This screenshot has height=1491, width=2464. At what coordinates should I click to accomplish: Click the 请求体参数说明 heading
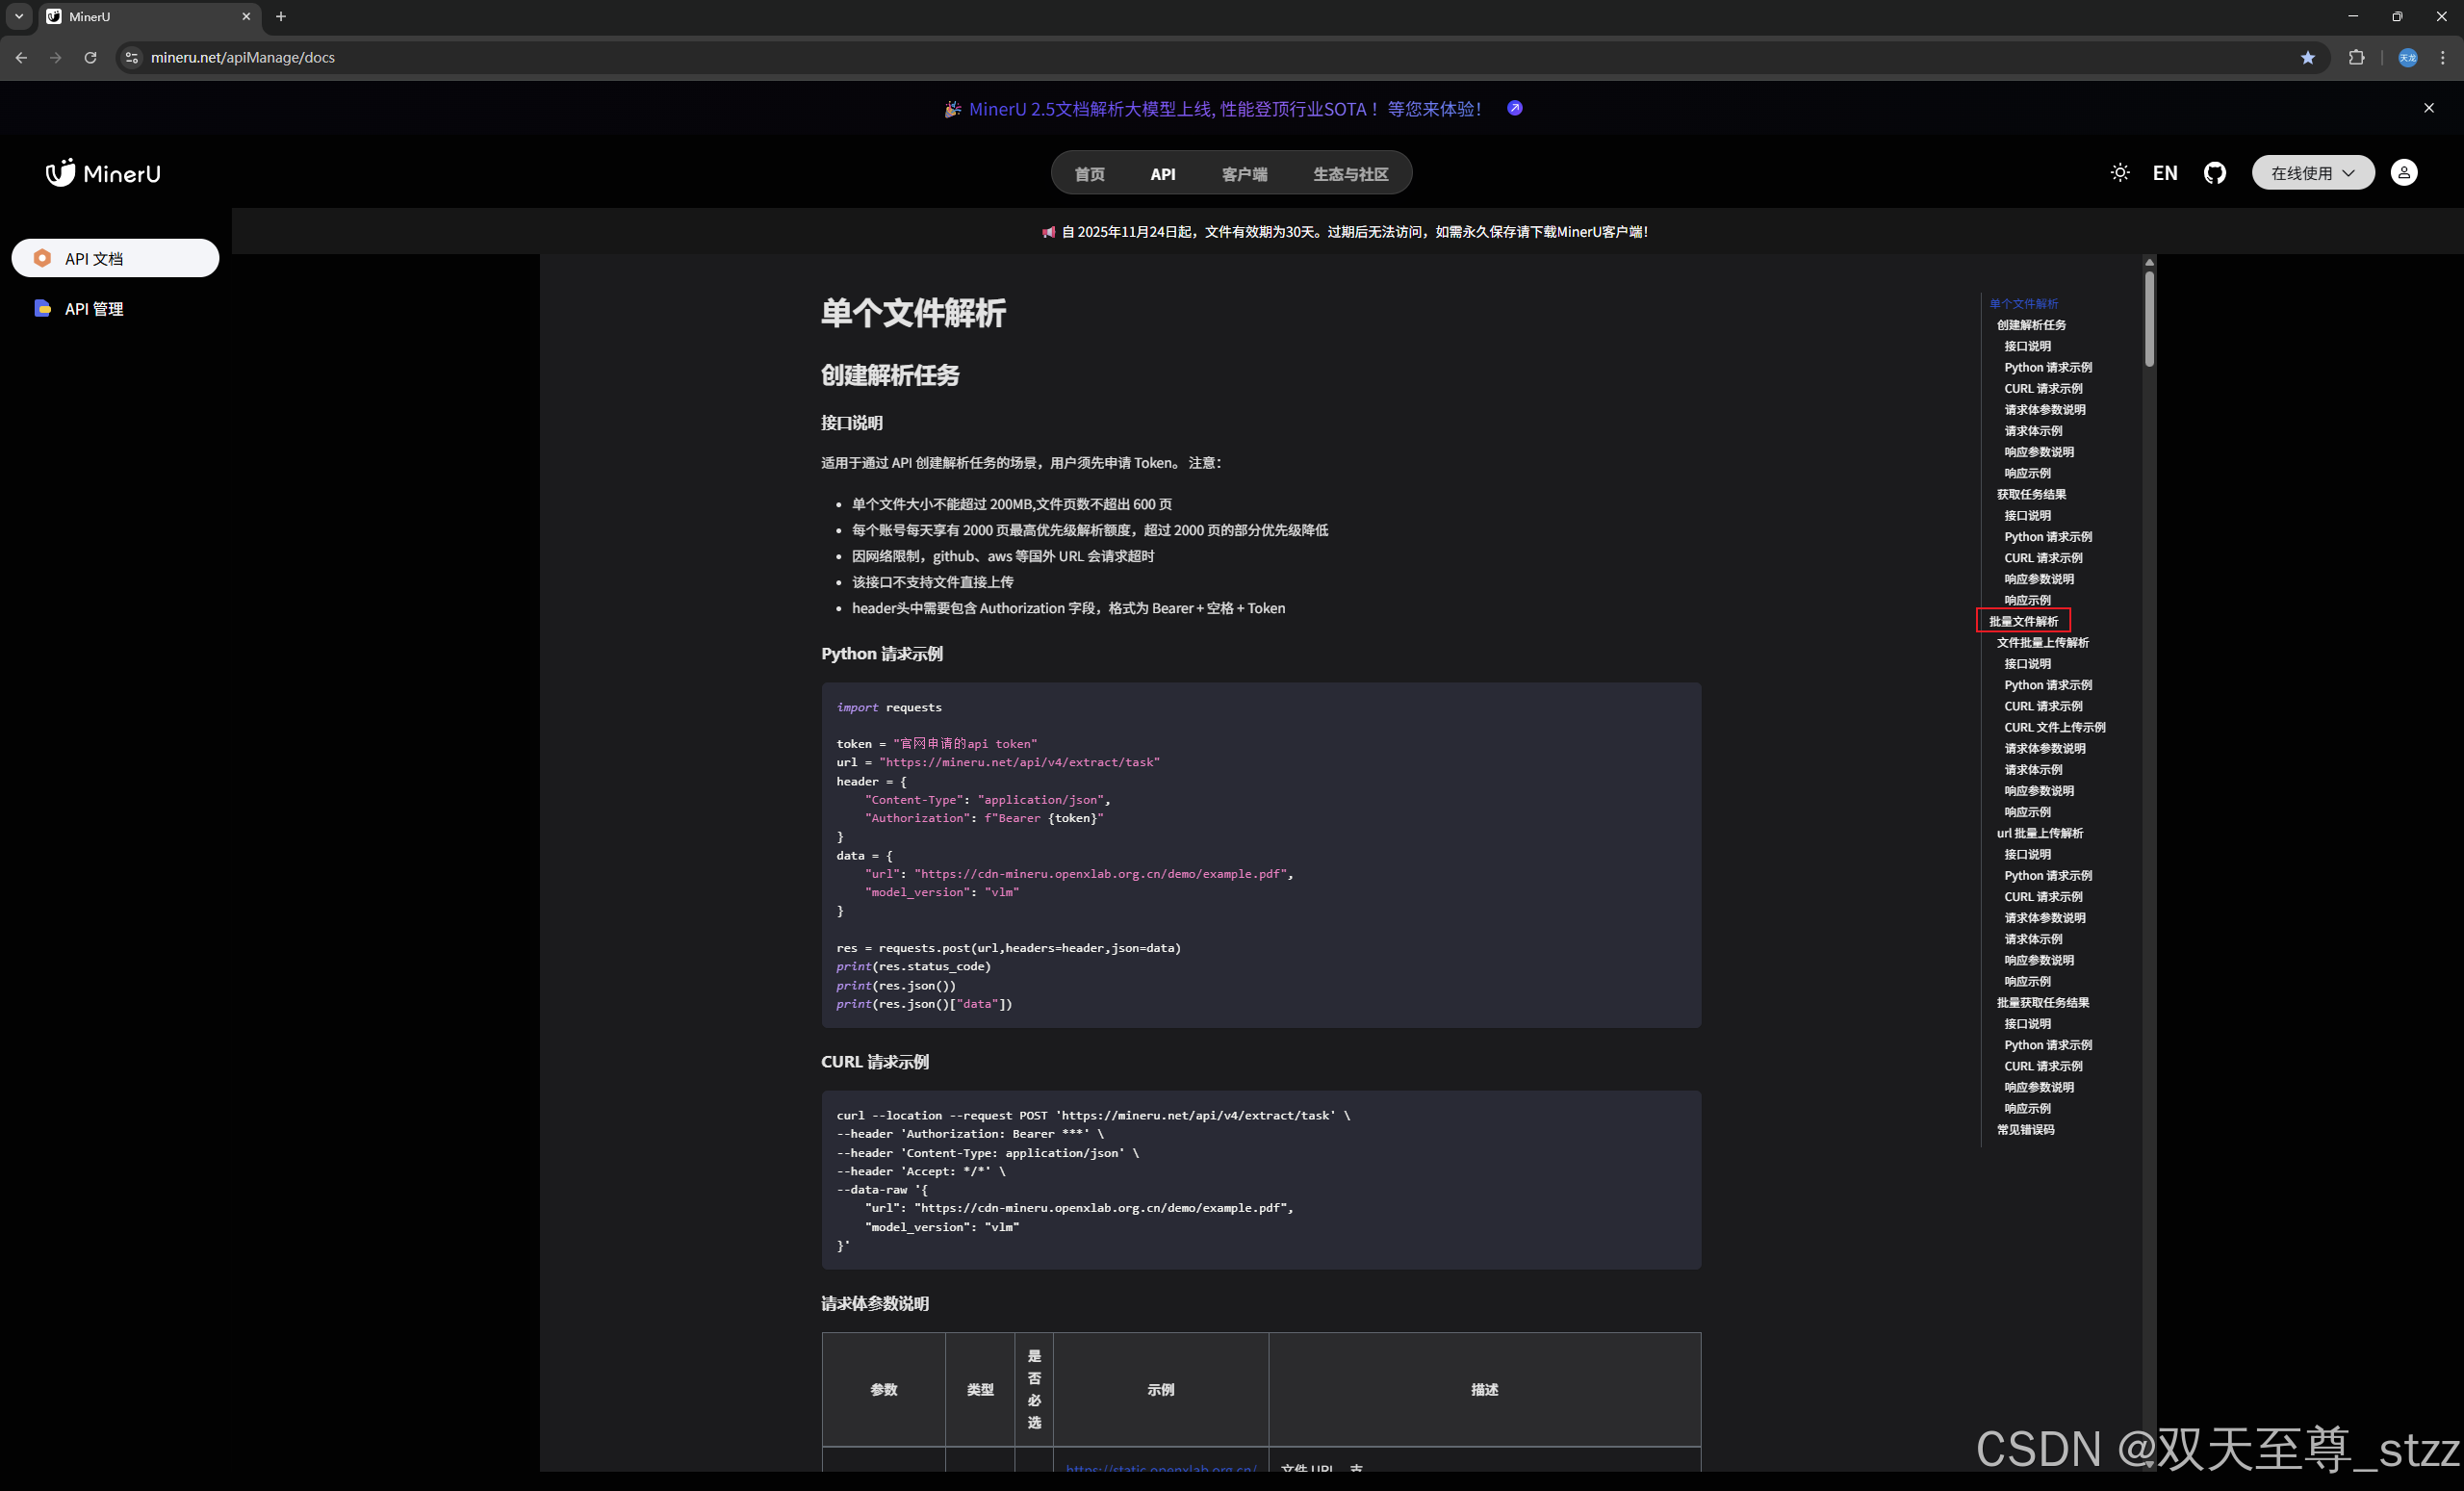click(874, 1304)
